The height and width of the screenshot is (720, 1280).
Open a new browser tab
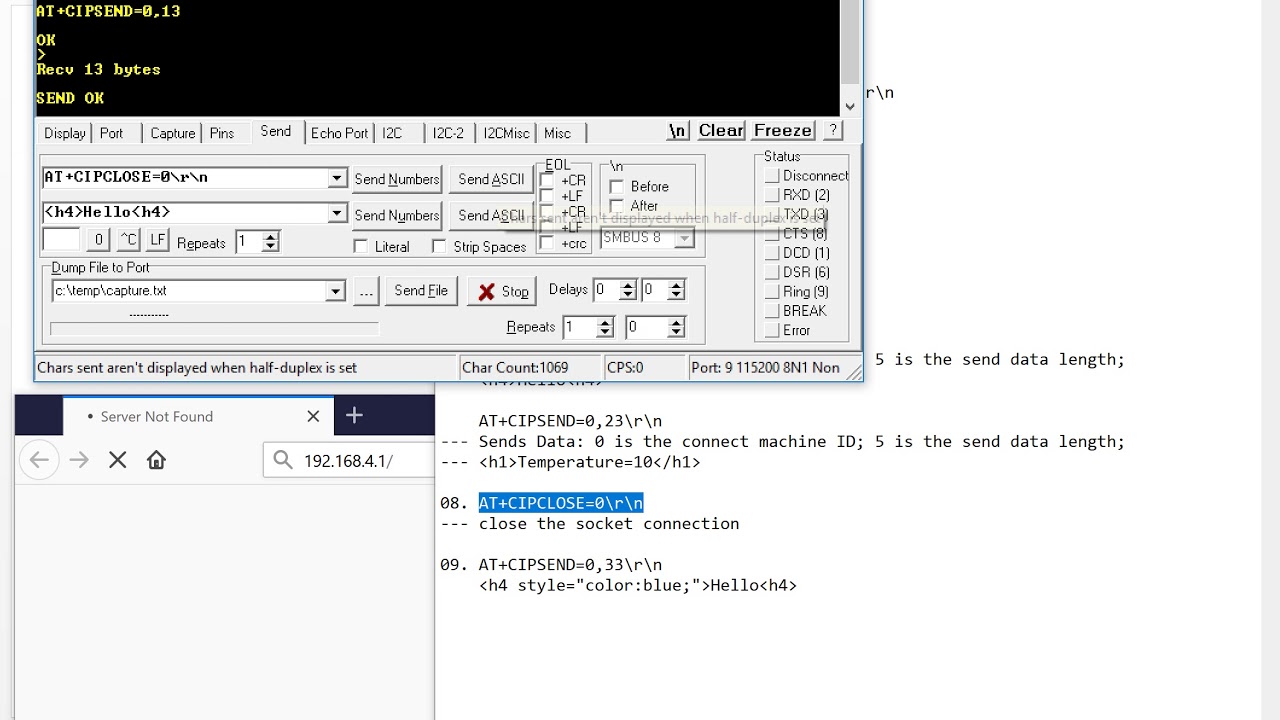tap(354, 416)
